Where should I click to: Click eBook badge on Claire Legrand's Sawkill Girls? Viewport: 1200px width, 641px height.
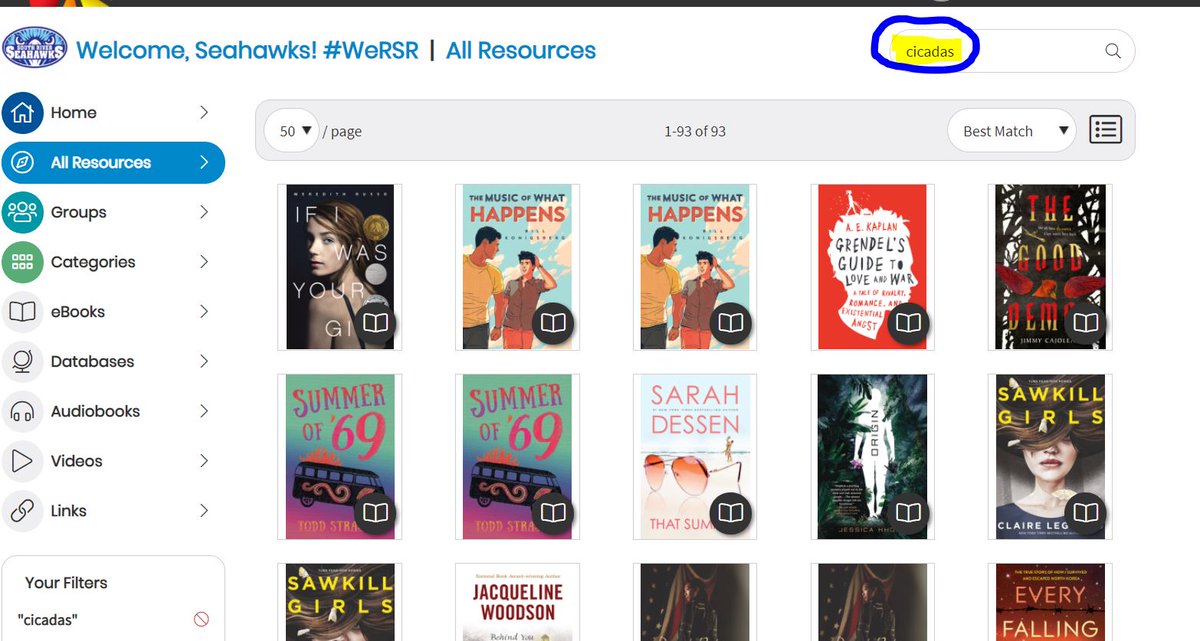(x=1086, y=514)
